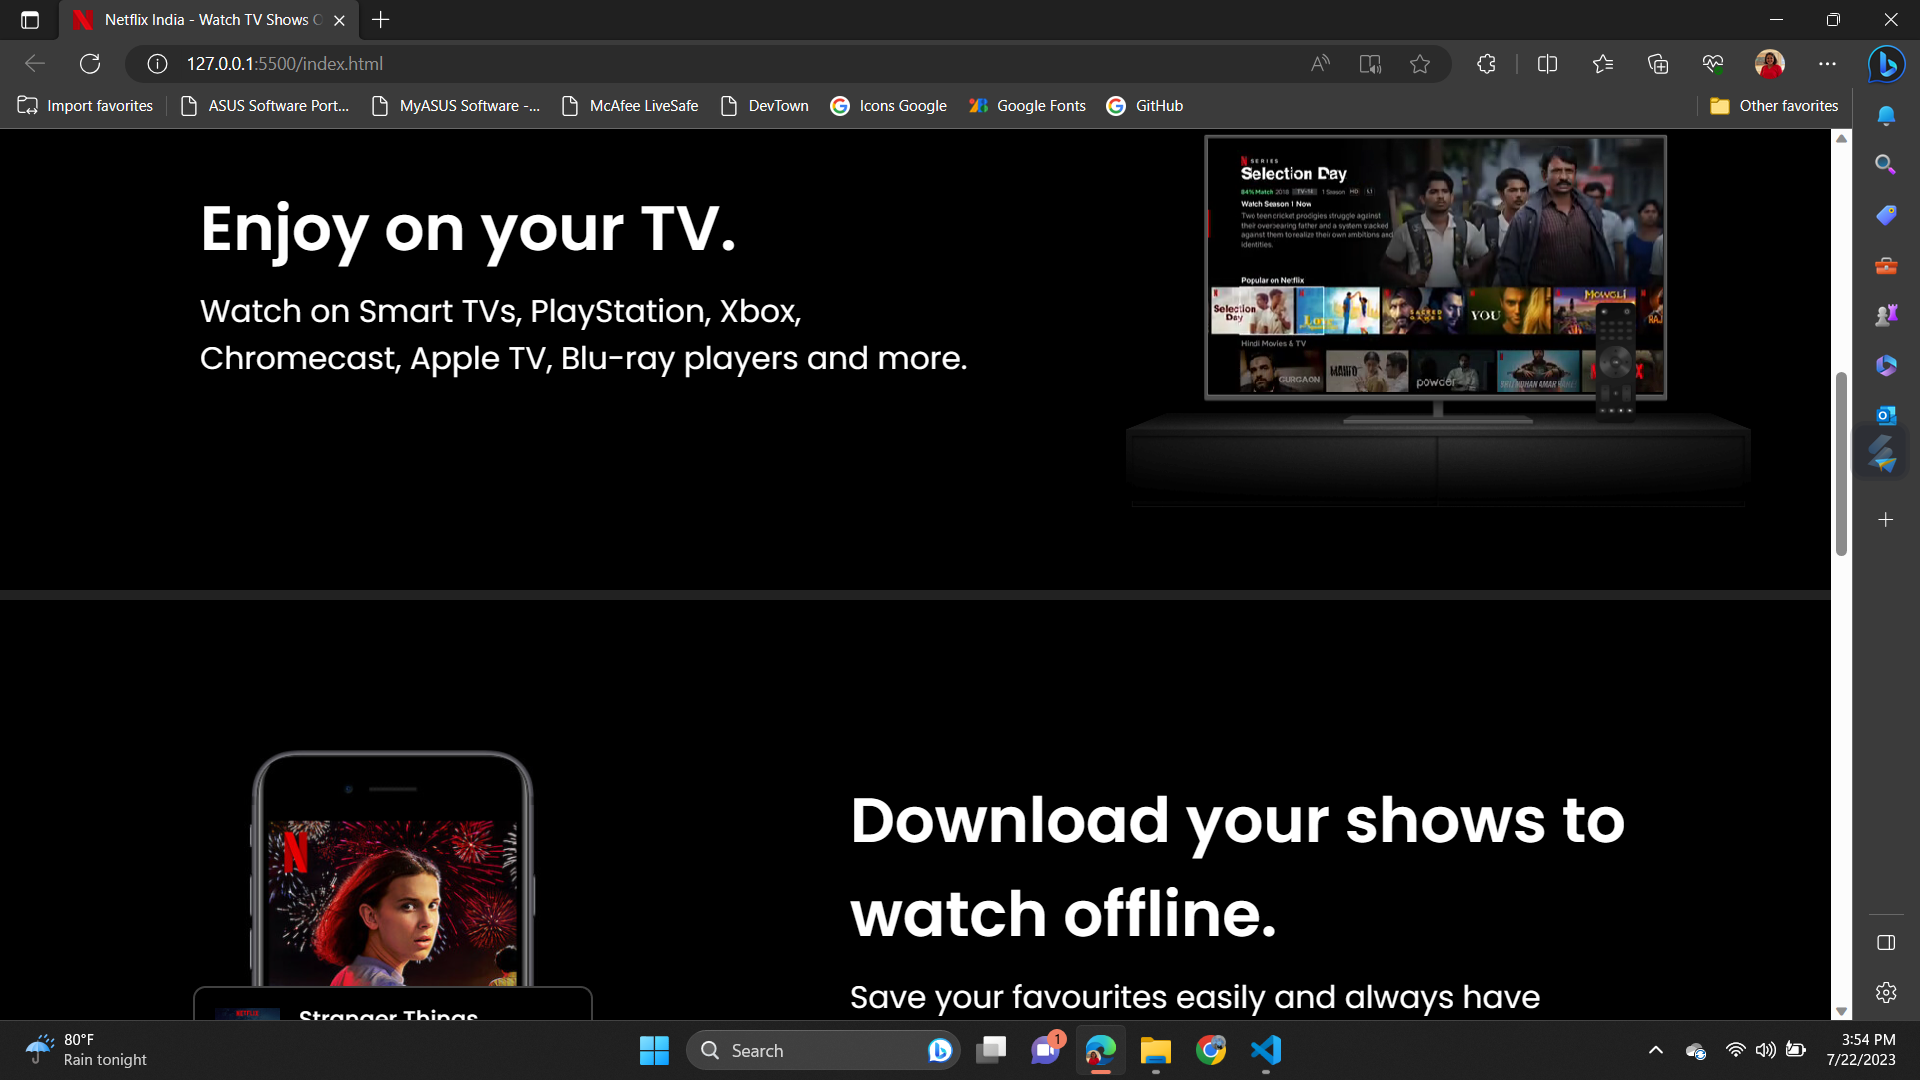Screen dimensions: 1920x1080
Task: Toggle the sidebar hide button
Action: coord(1886,943)
